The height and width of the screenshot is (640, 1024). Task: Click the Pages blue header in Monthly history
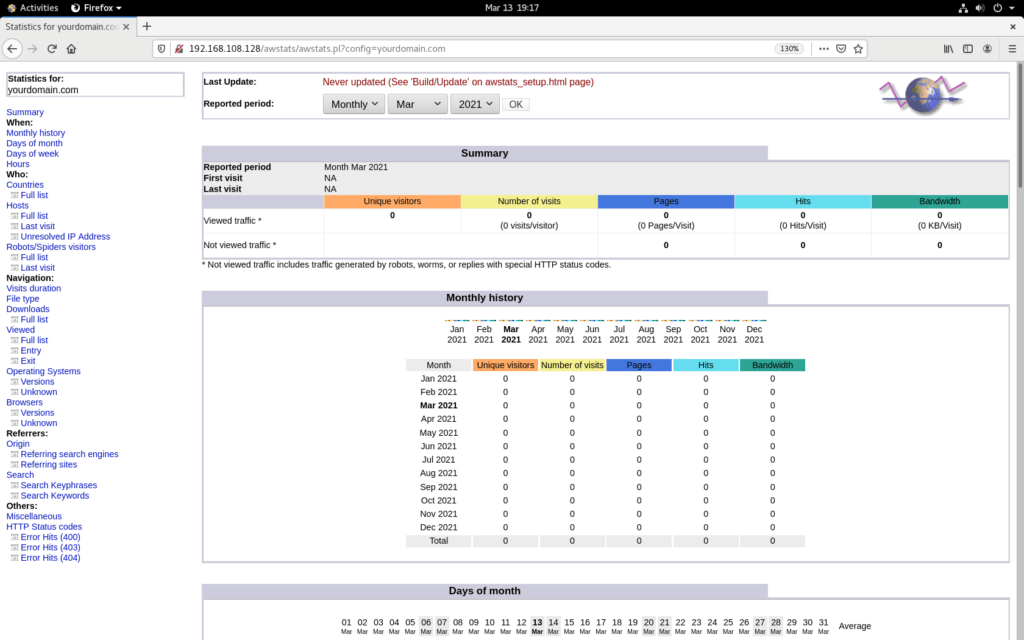pyautogui.click(x=639, y=365)
